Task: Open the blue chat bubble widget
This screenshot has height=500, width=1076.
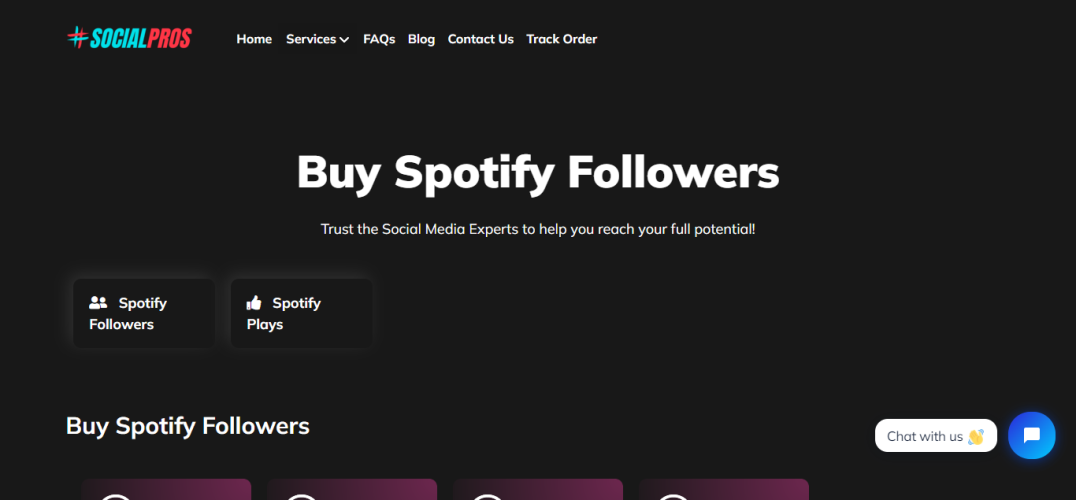Action: [1031, 435]
